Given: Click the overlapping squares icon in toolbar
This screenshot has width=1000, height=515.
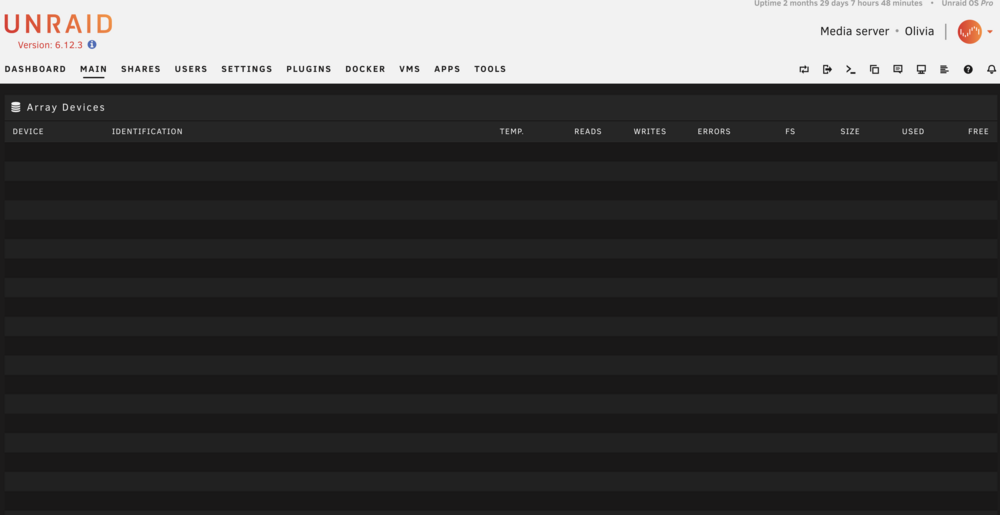Looking at the screenshot, I should 874,69.
